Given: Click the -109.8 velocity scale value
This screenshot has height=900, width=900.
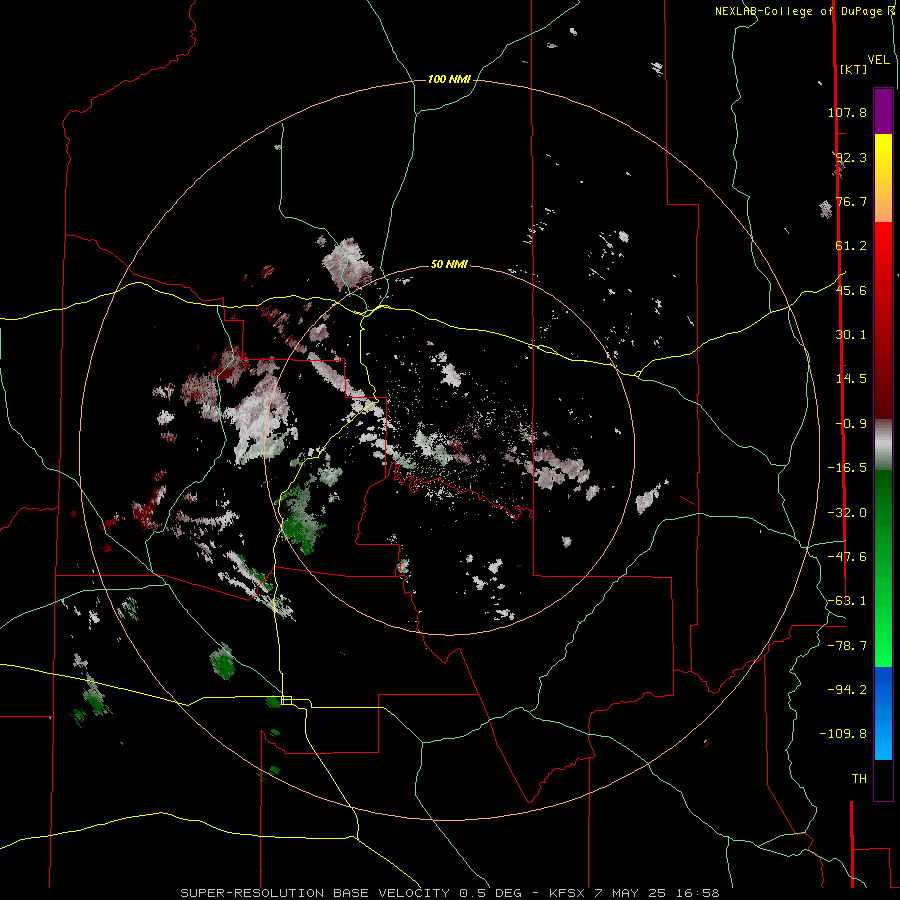Looking at the screenshot, I should [x=843, y=734].
